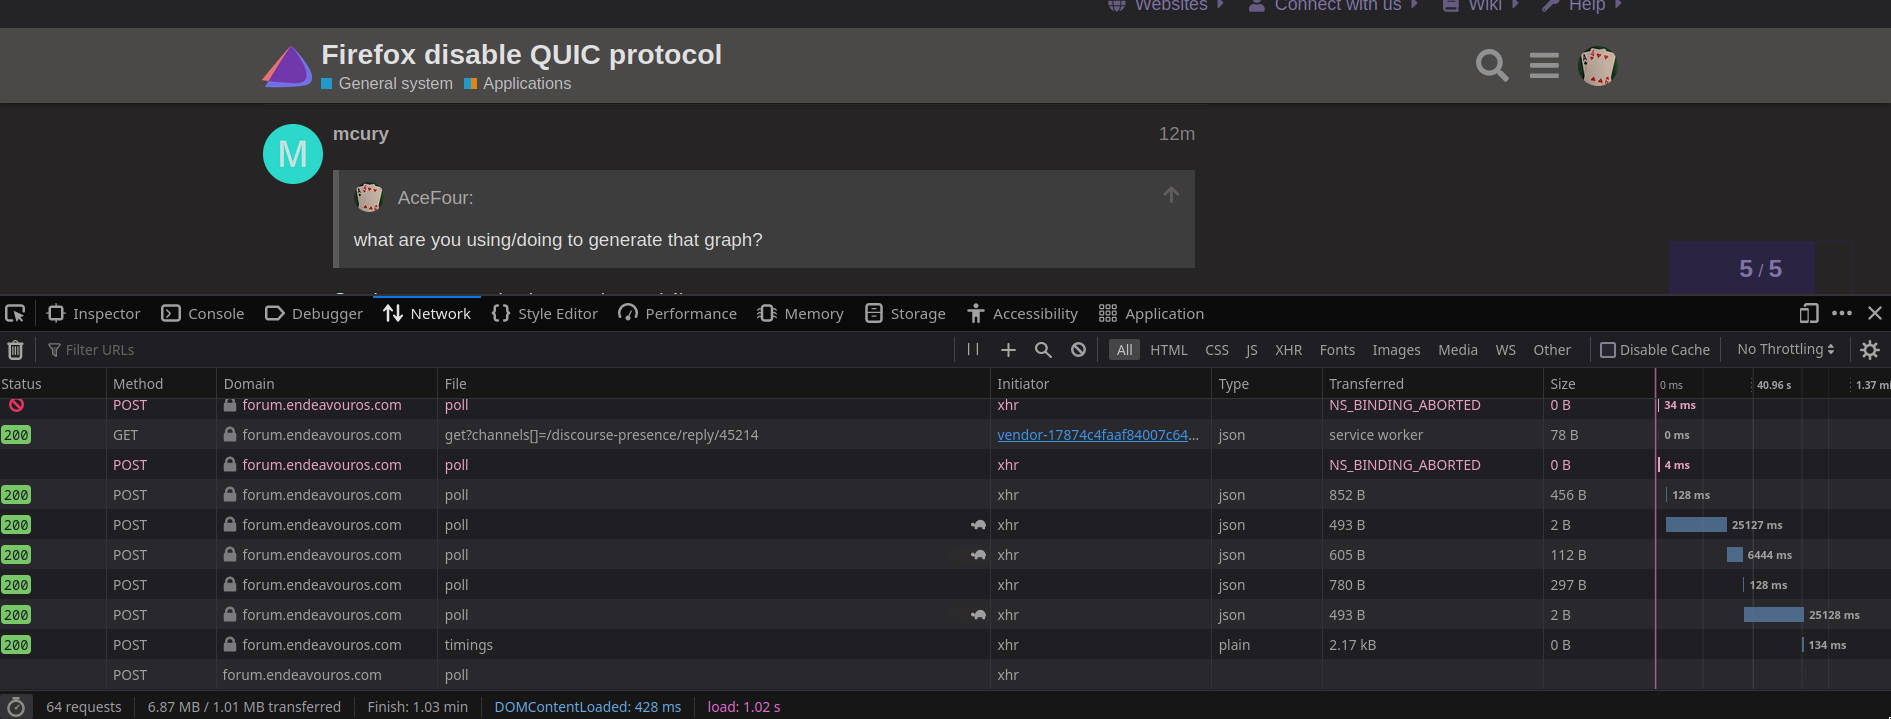1891x719 pixels.
Task: Toggle the Fonts request filter
Action: pyautogui.click(x=1337, y=350)
